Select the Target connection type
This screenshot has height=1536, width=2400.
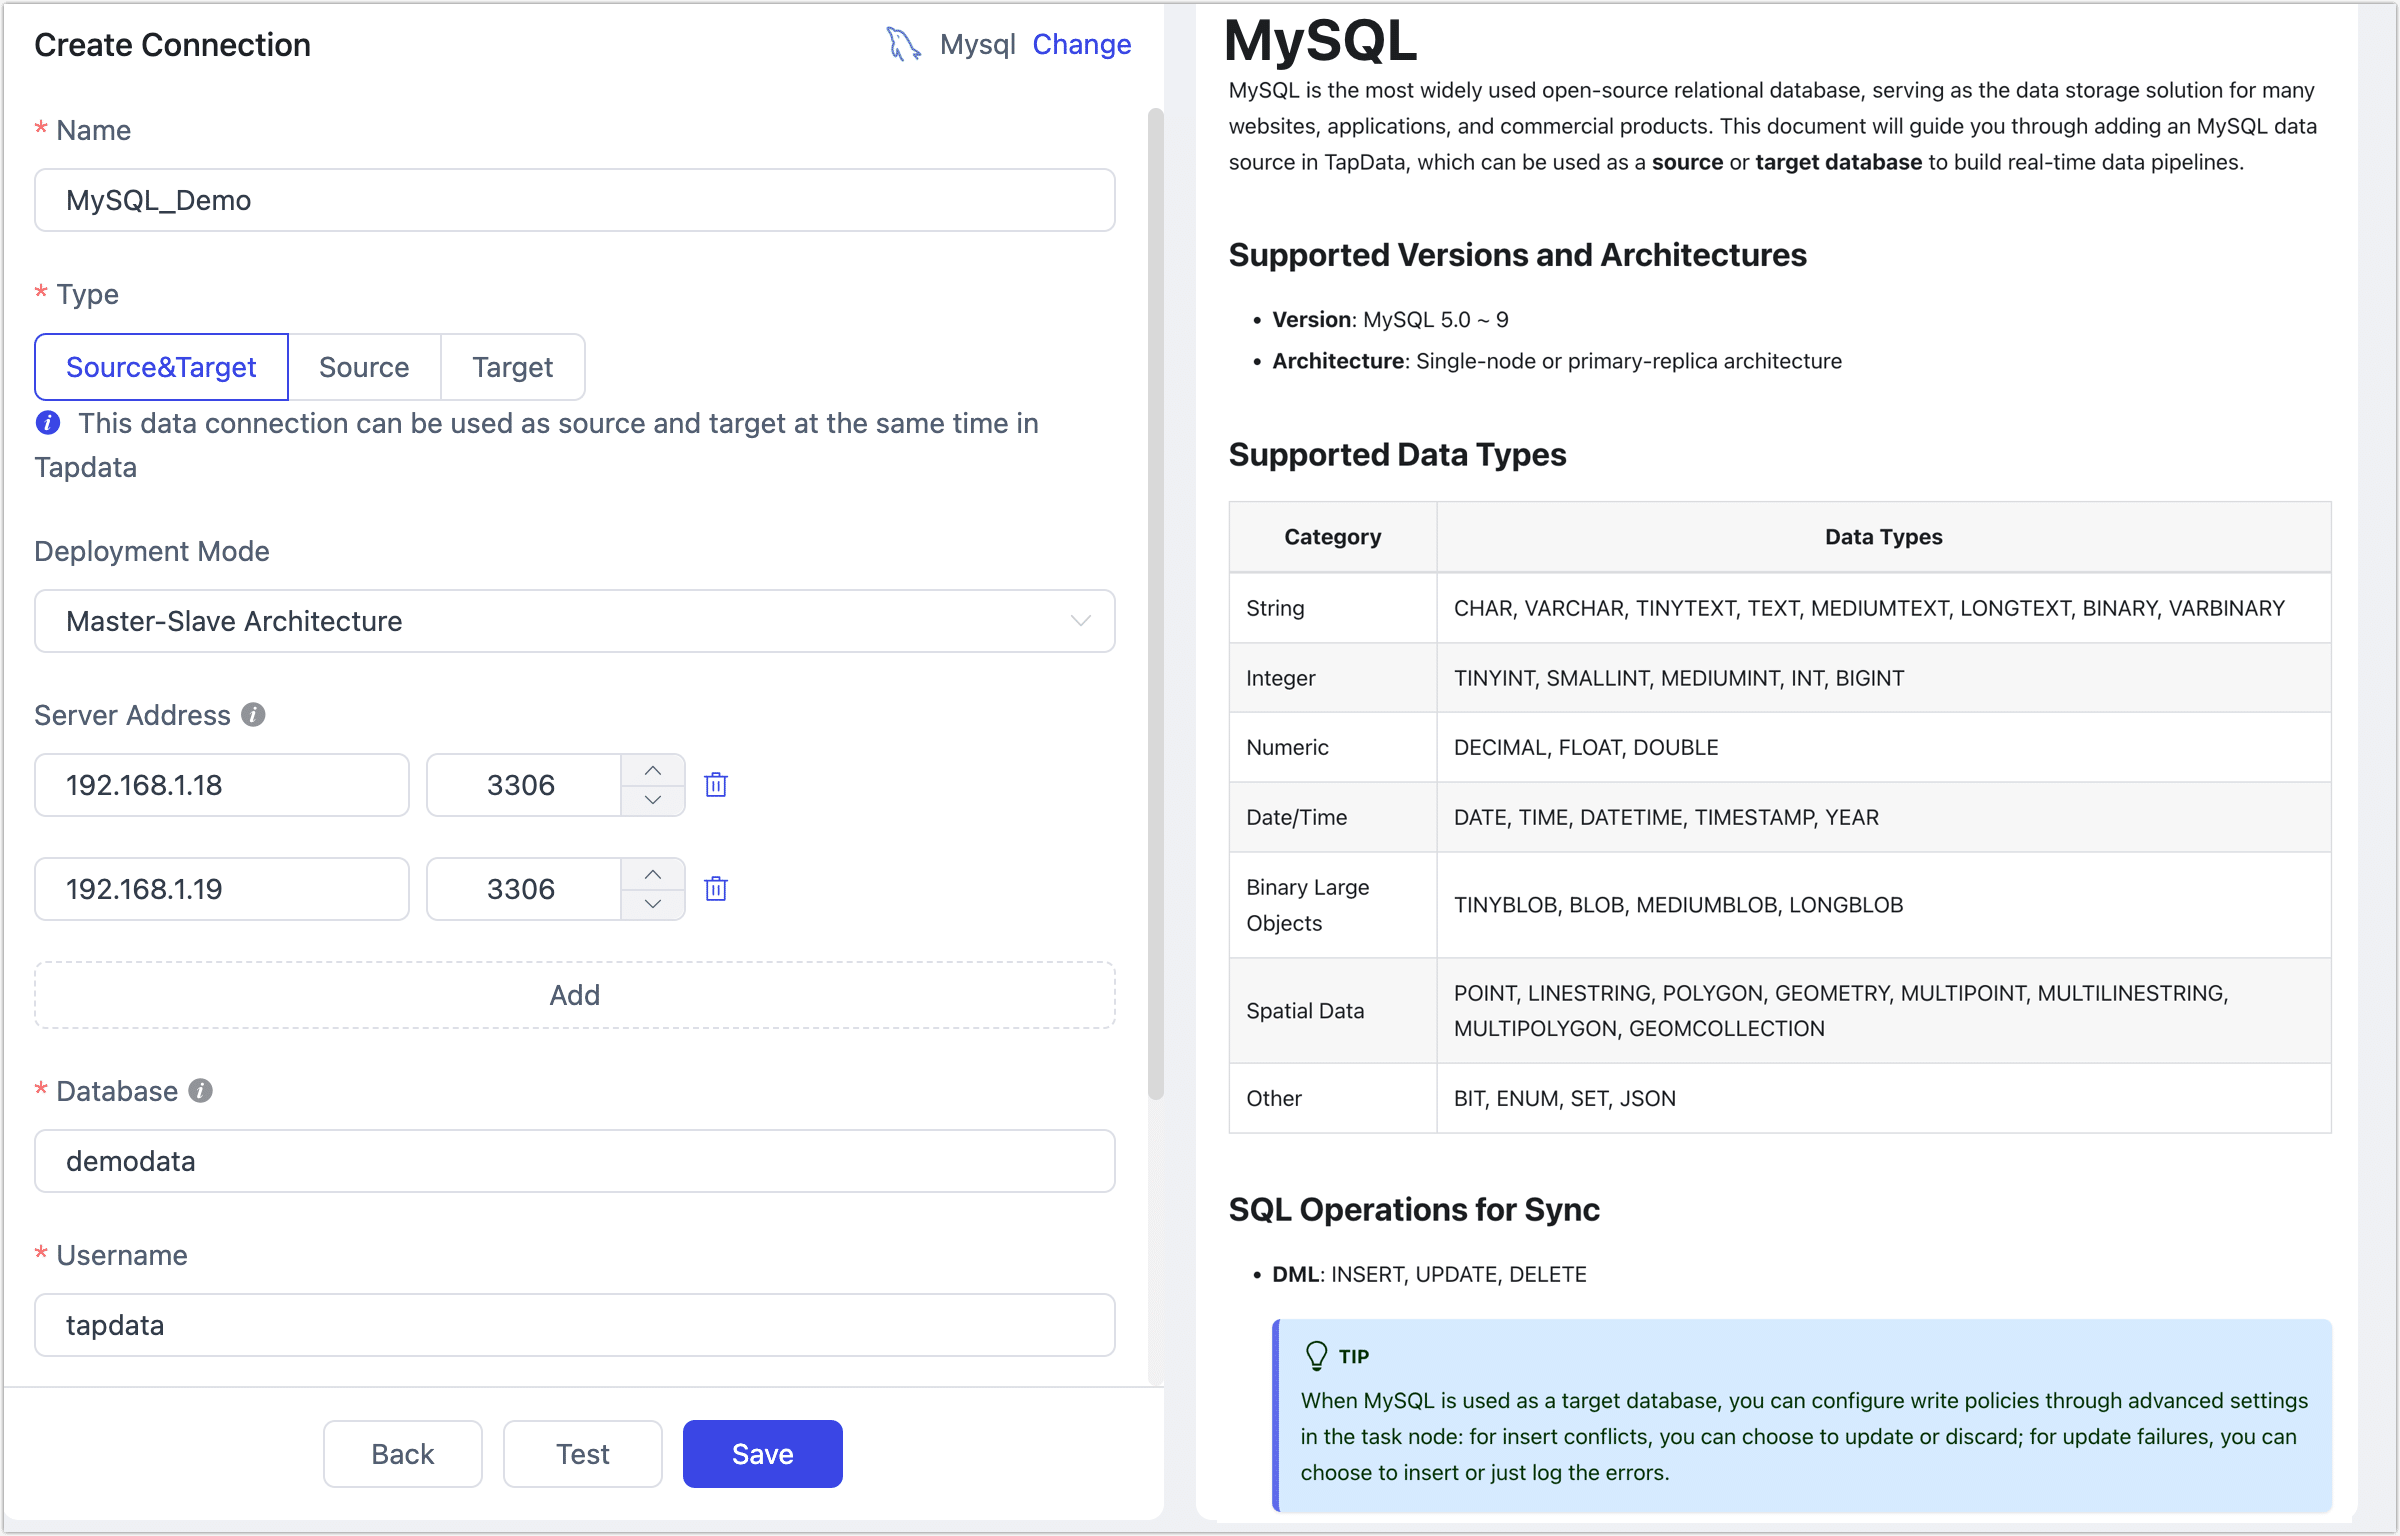click(x=512, y=367)
